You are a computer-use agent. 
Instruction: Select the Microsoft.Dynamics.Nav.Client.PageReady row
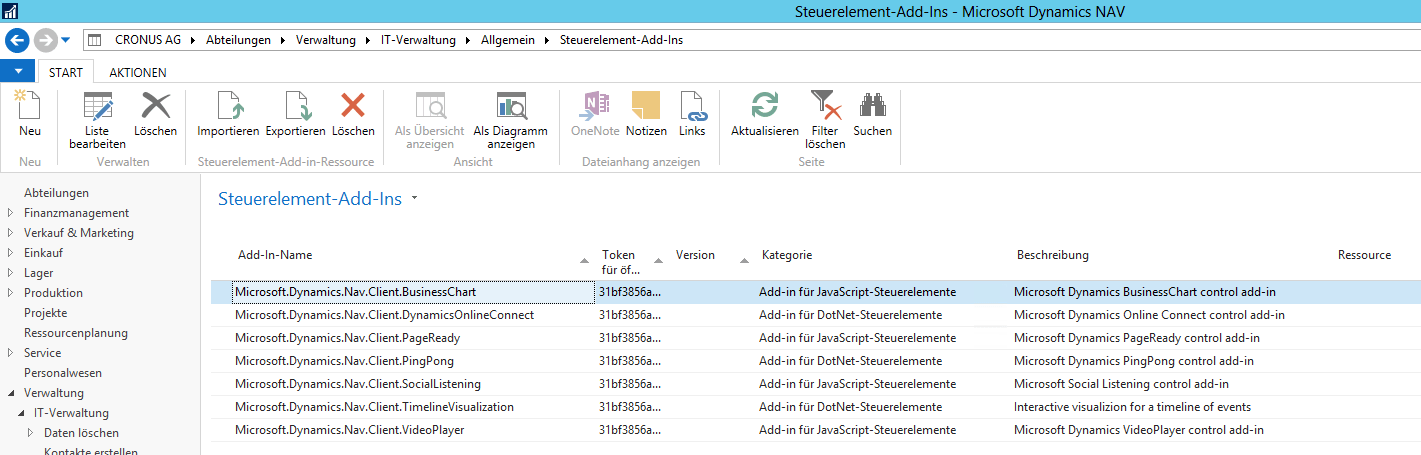(815, 338)
